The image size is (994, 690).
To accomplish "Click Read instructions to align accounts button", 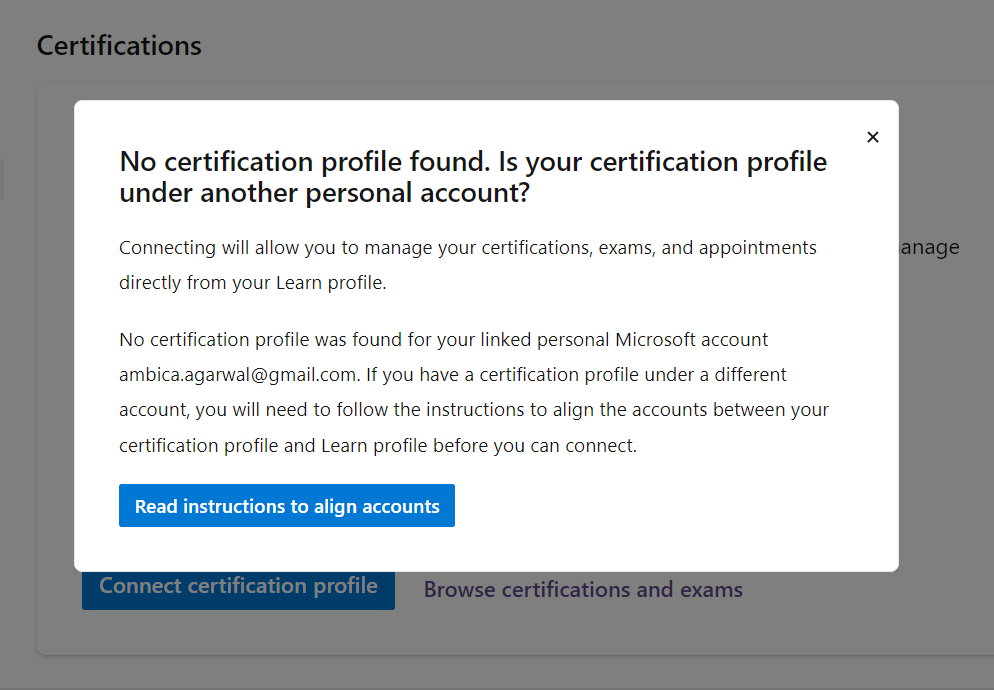I will tap(287, 506).
